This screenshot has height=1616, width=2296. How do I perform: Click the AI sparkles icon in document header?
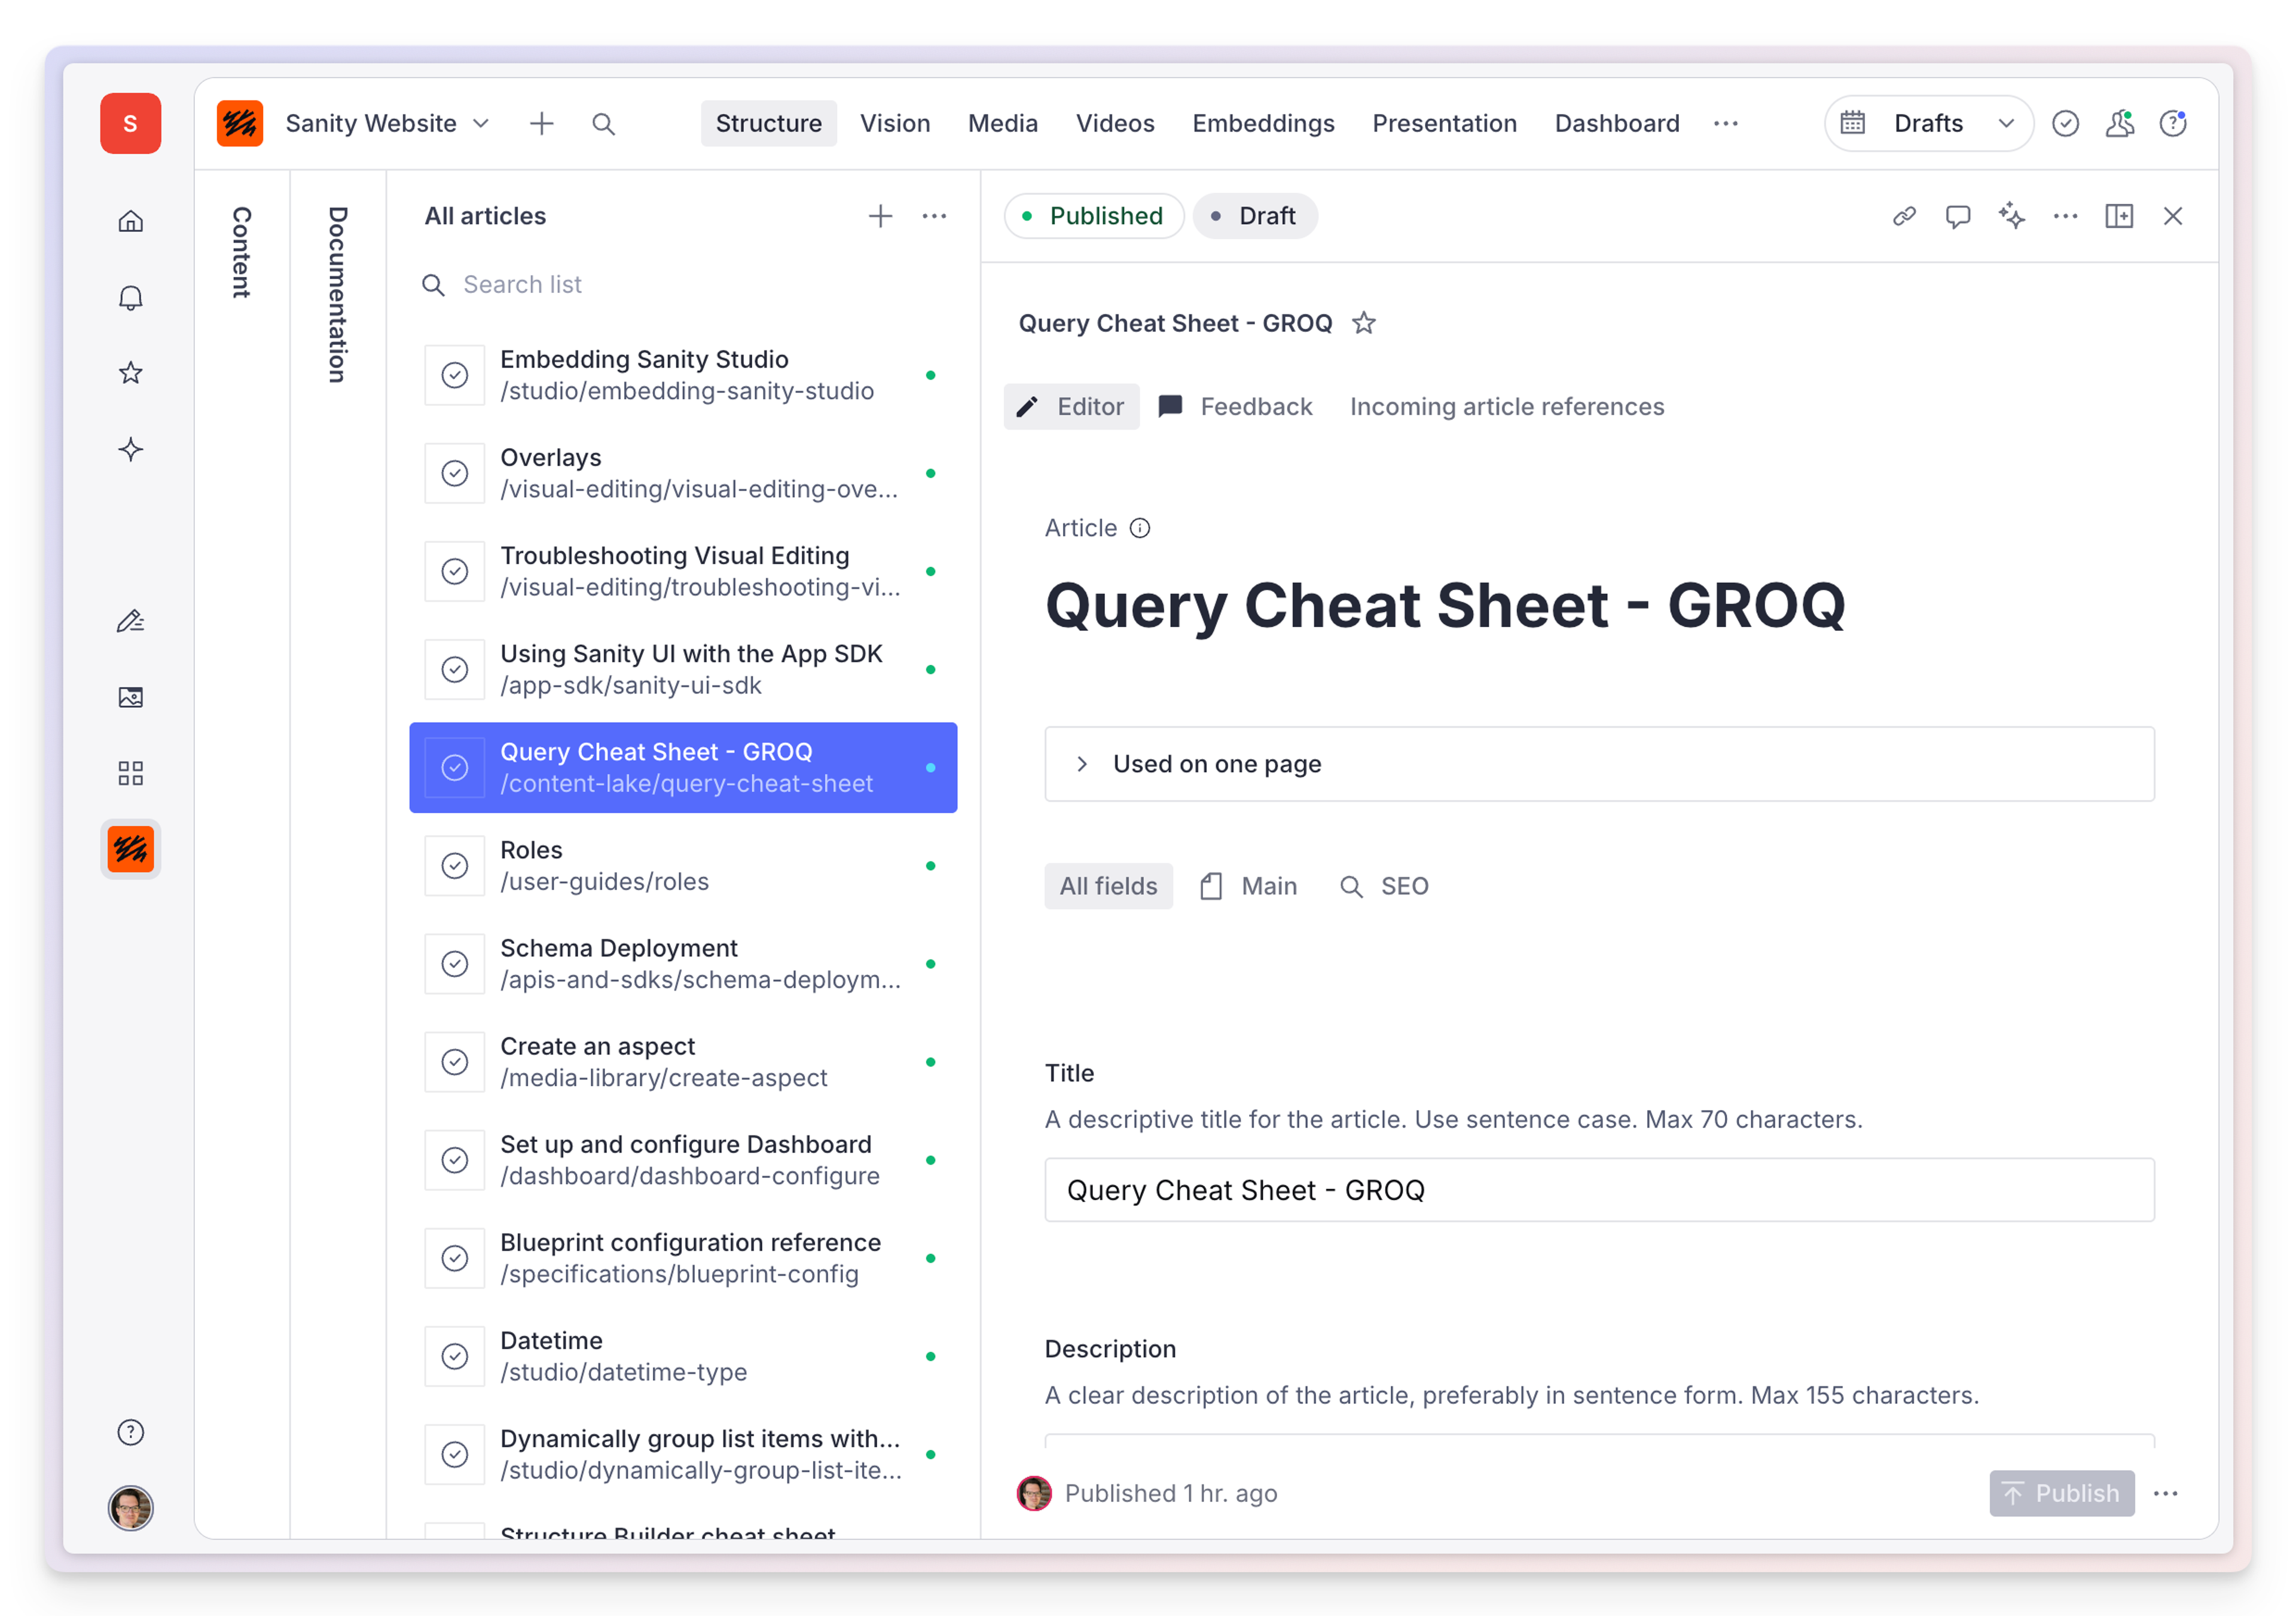(x=2011, y=216)
